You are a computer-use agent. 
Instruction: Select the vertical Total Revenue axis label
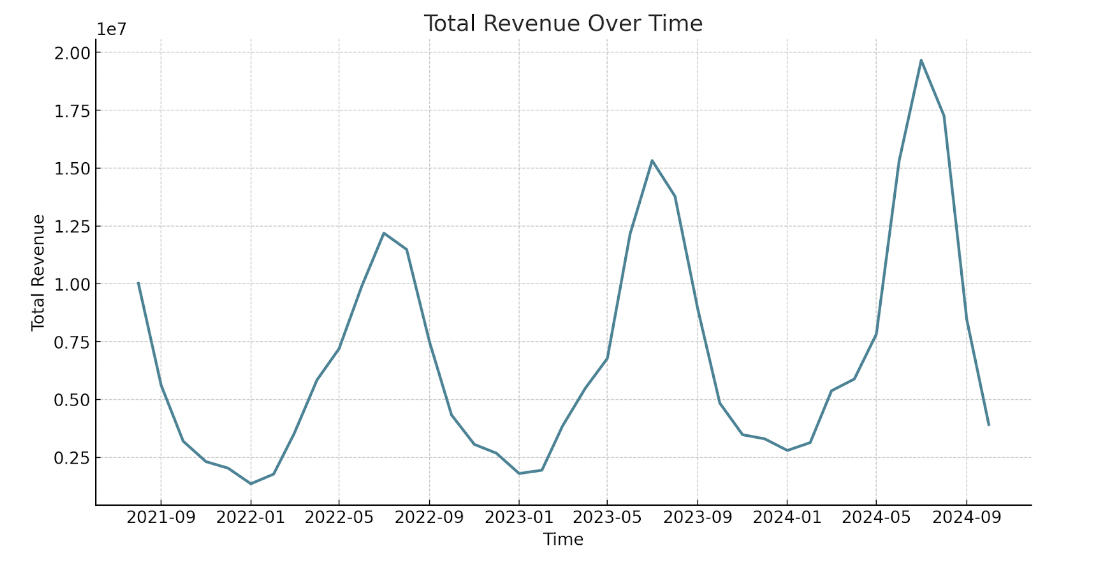[x=39, y=272]
